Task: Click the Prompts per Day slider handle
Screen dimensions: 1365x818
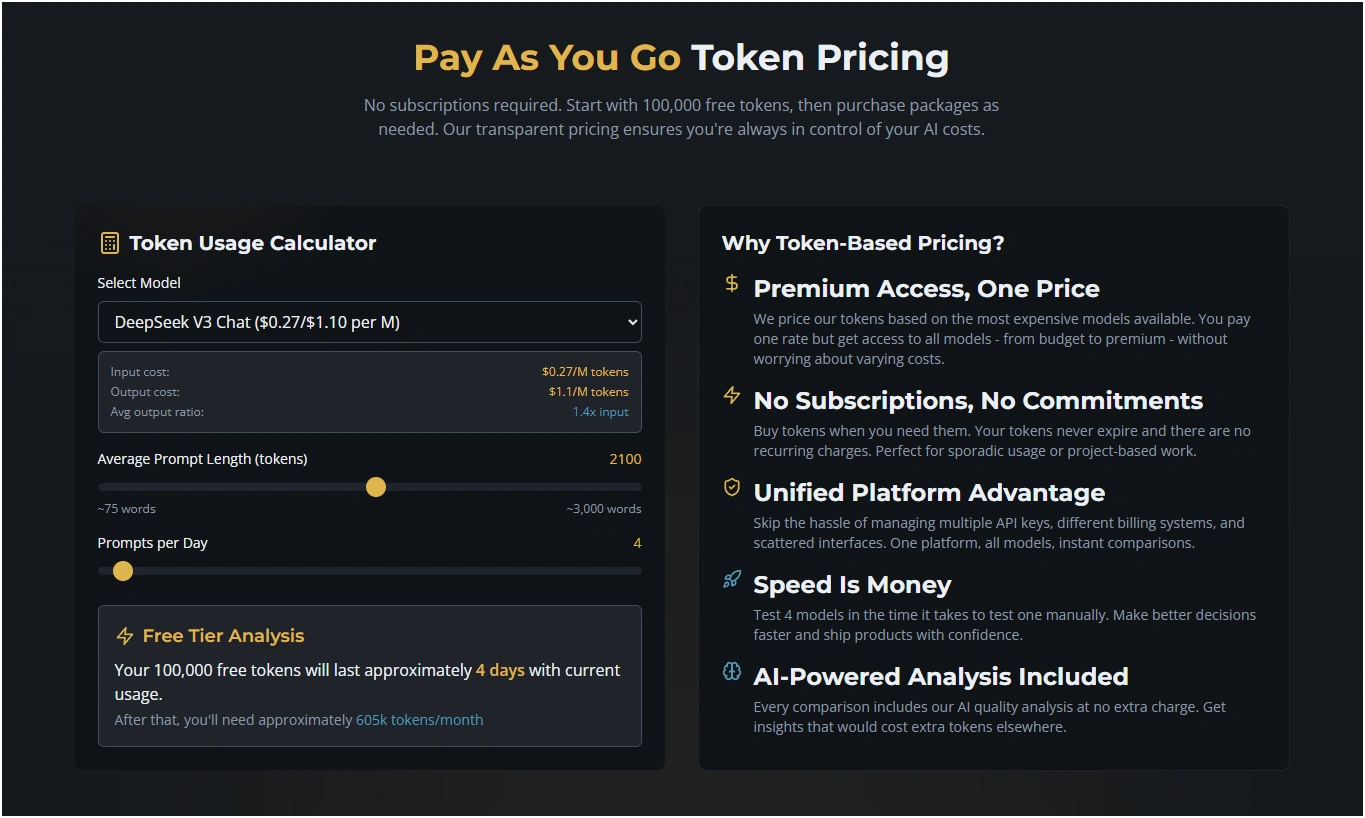Action: point(123,571)
